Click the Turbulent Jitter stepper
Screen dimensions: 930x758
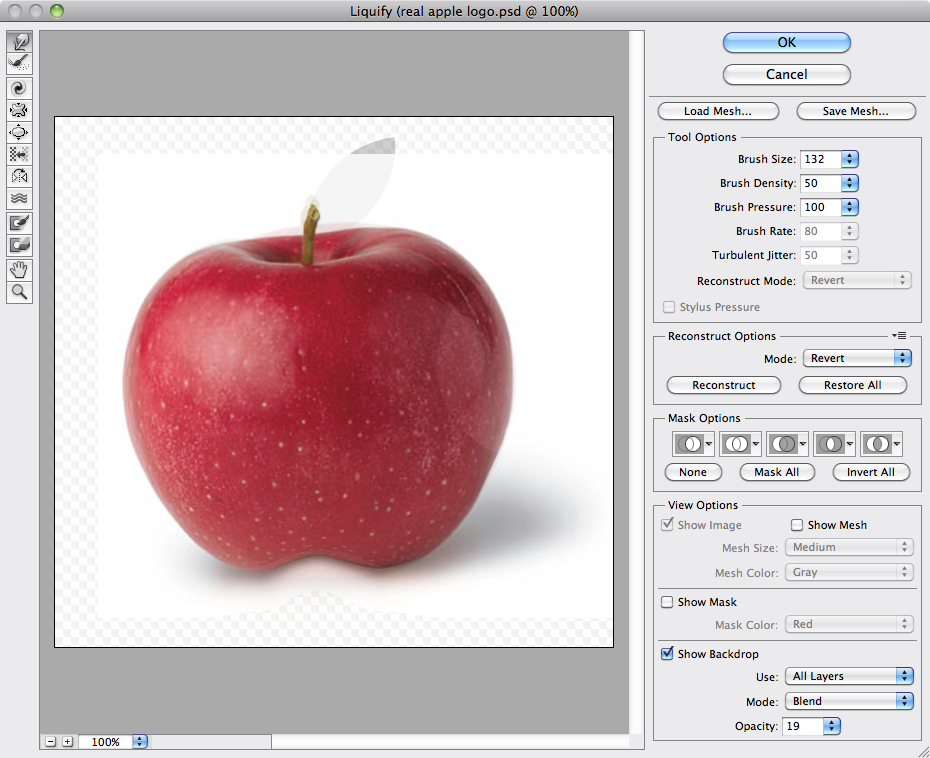pos(849,255)
